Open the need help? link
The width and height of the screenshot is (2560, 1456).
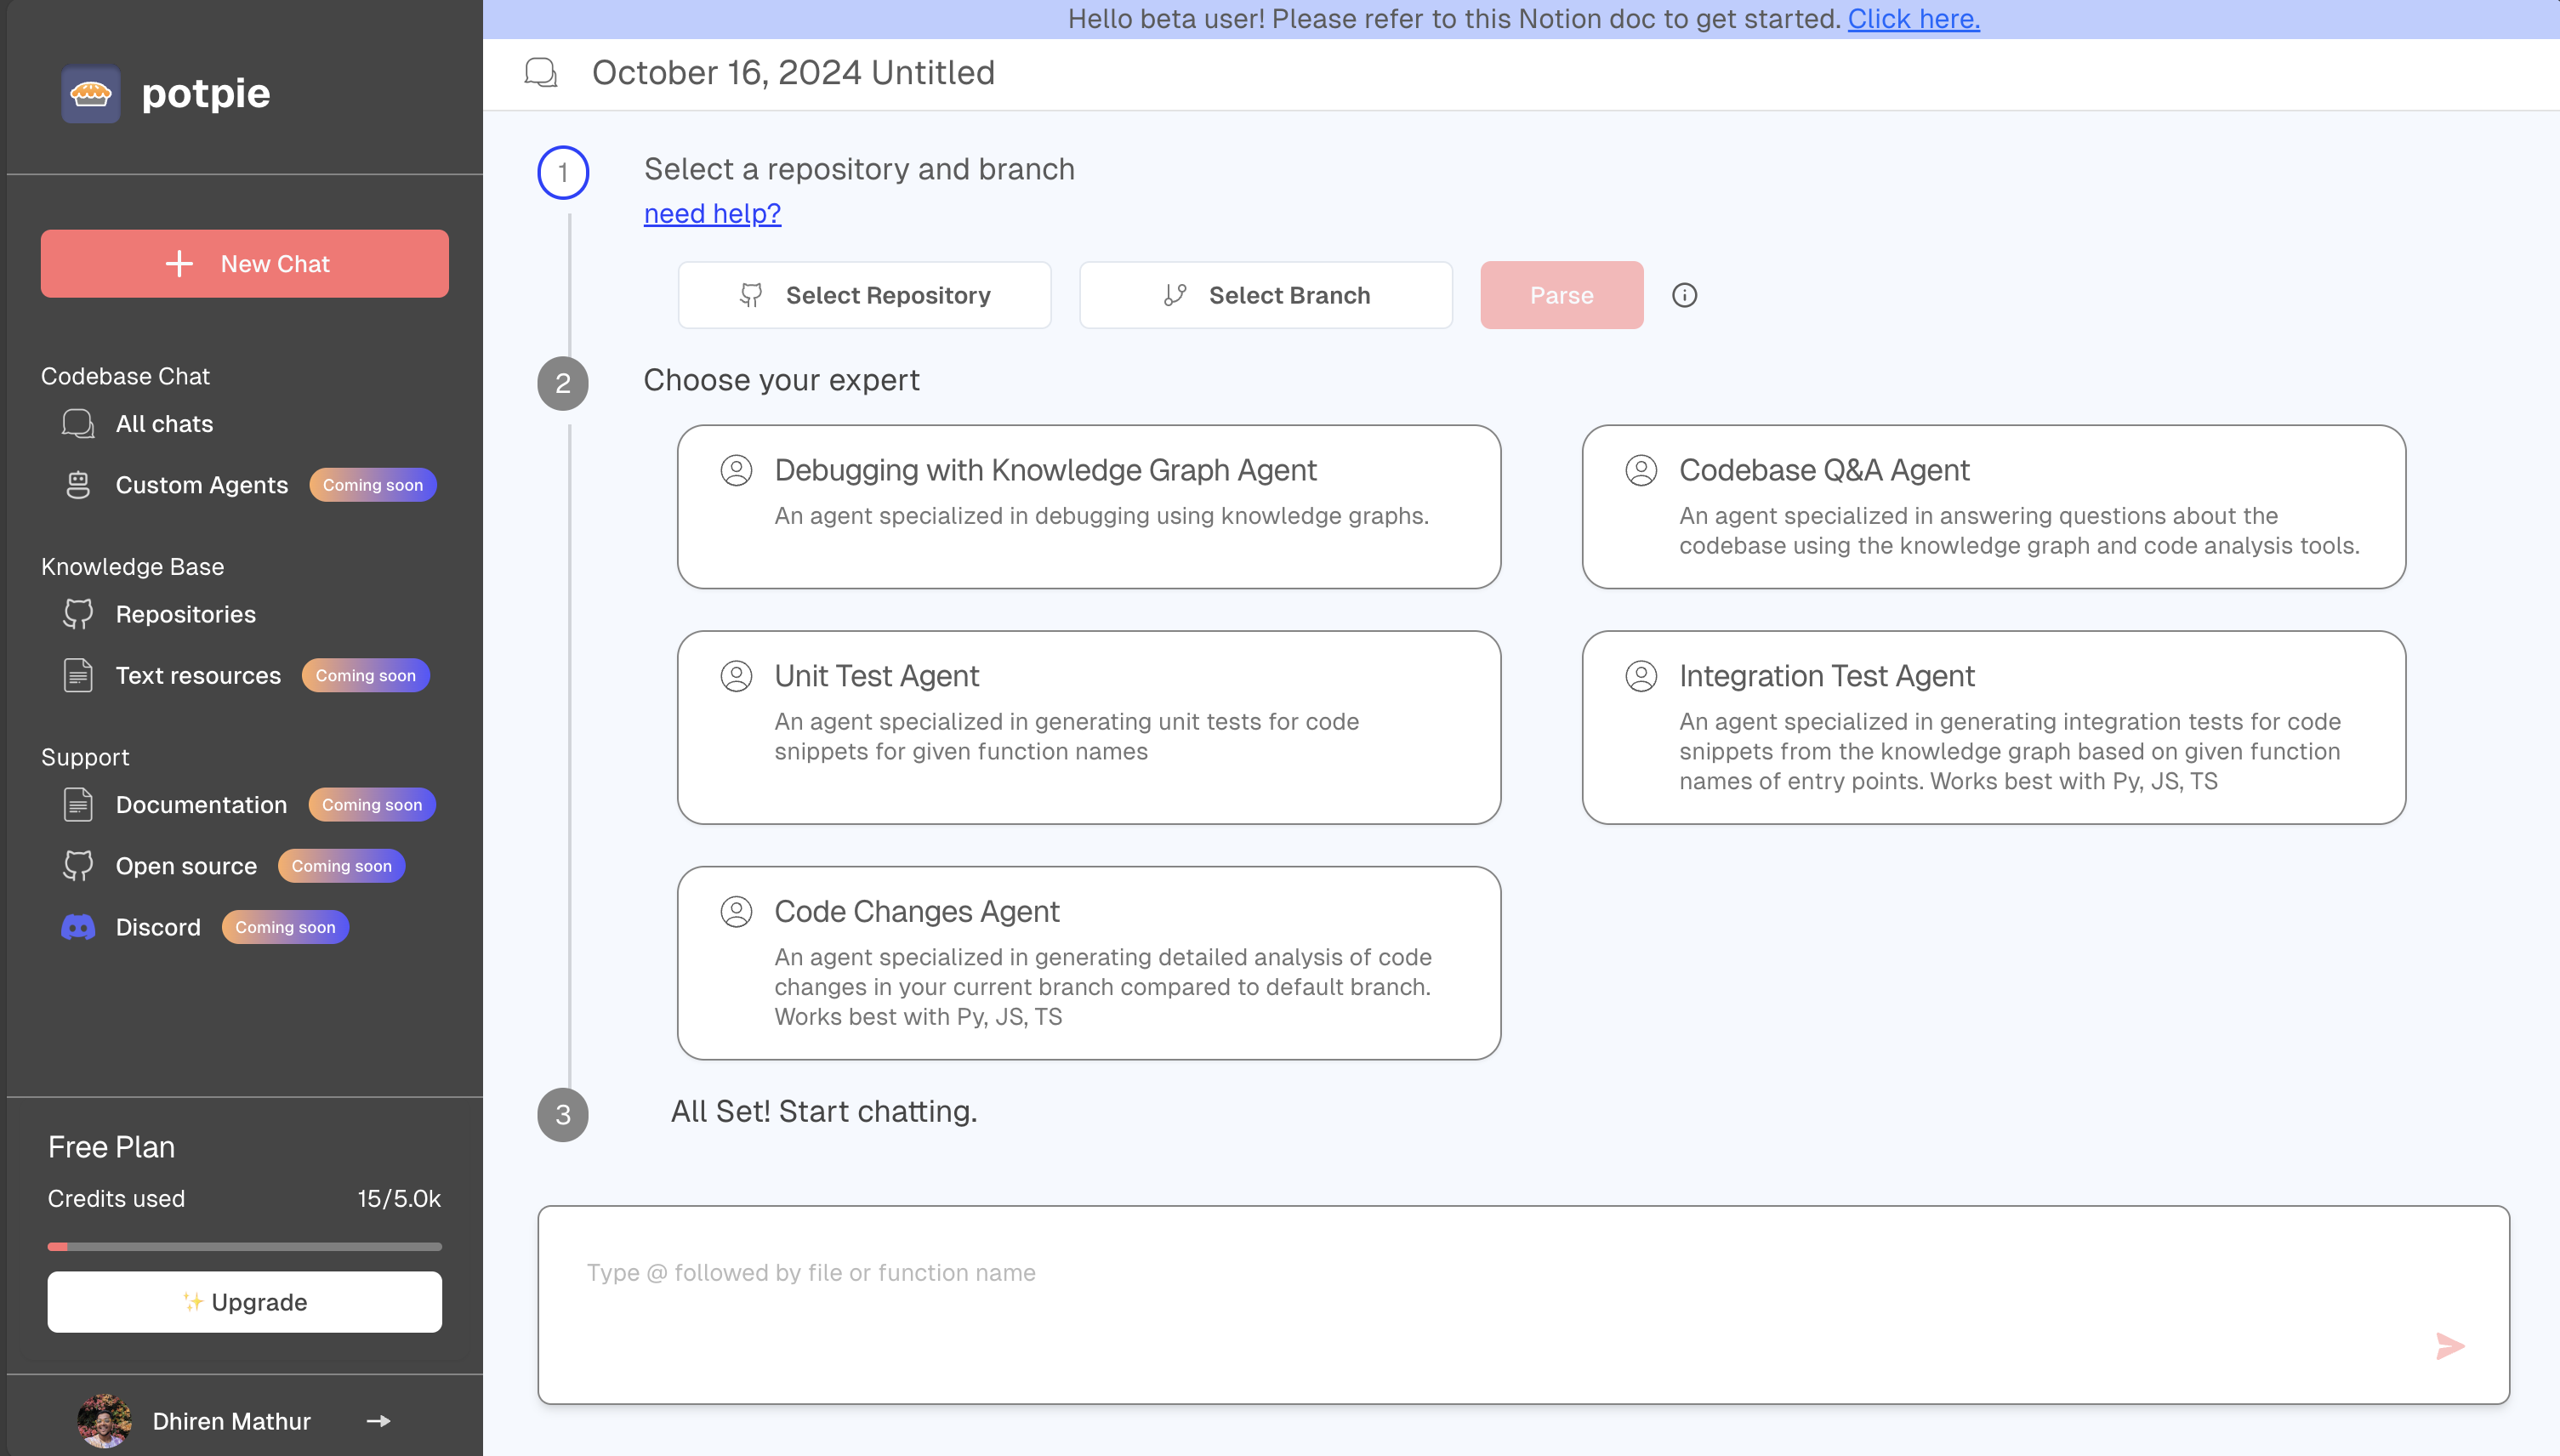tap(712, 214)
